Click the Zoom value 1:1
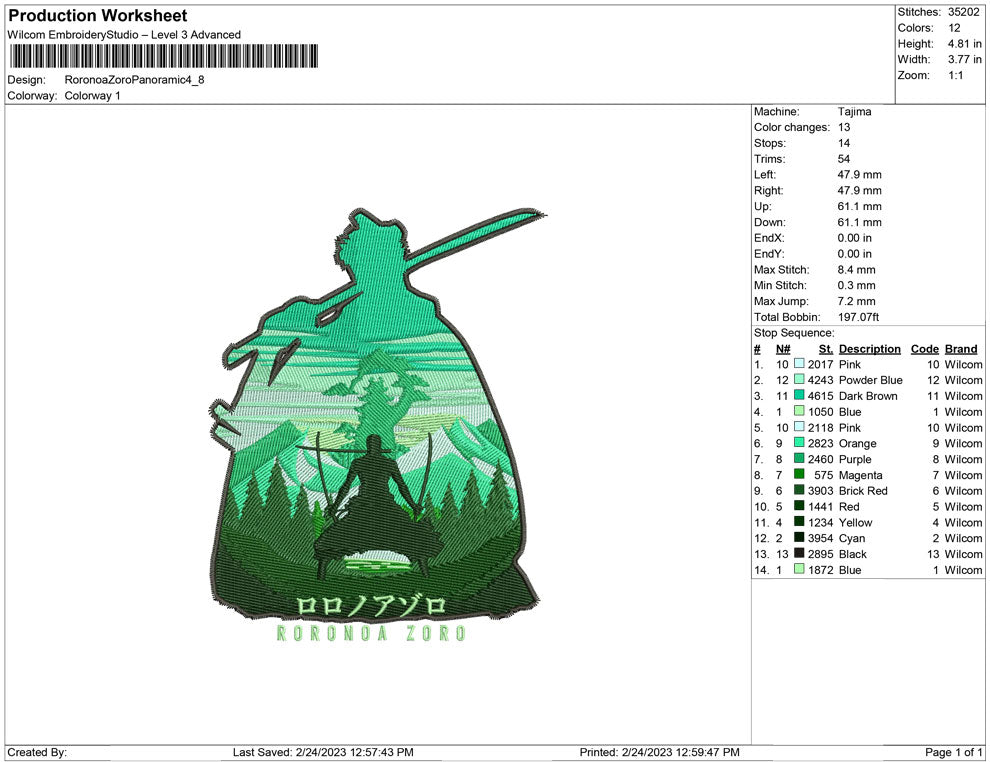Screen dimensions: 990x762 956,75
